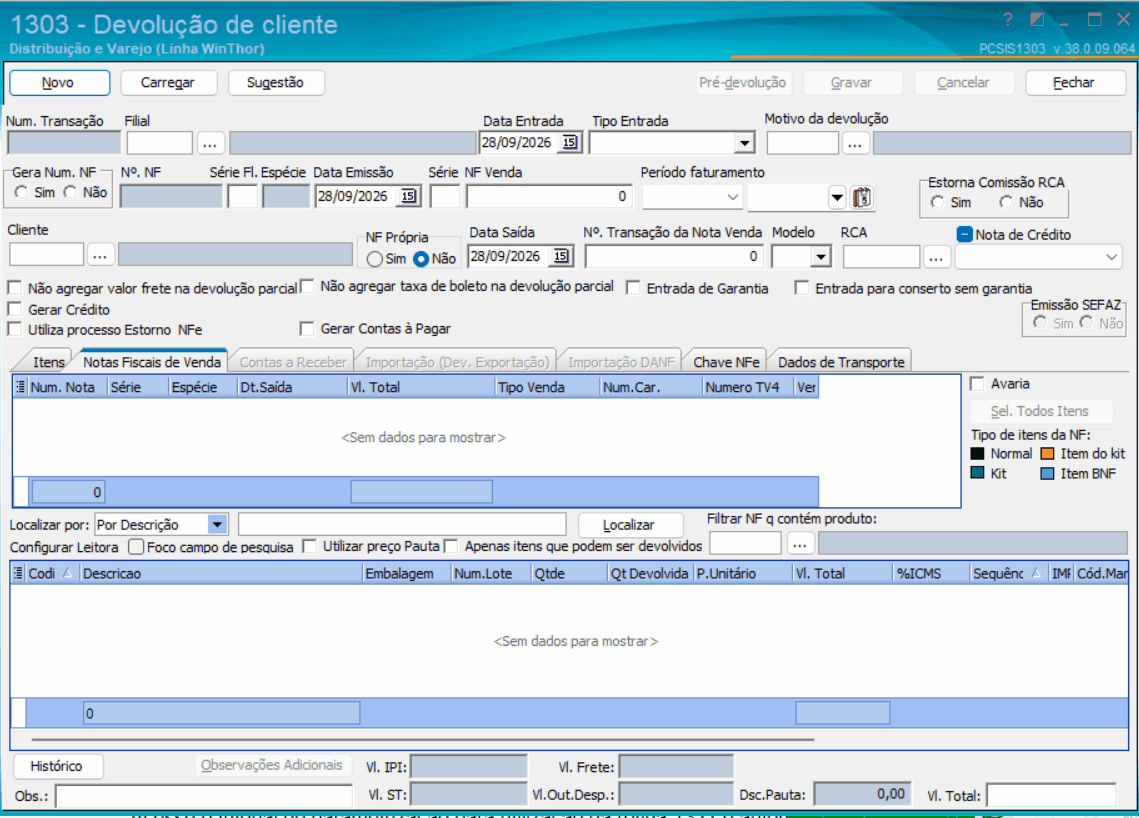Screen dimensions: 1139x818
Task: Expand the first Período faturamento dropdown
Action: (732, 197)
